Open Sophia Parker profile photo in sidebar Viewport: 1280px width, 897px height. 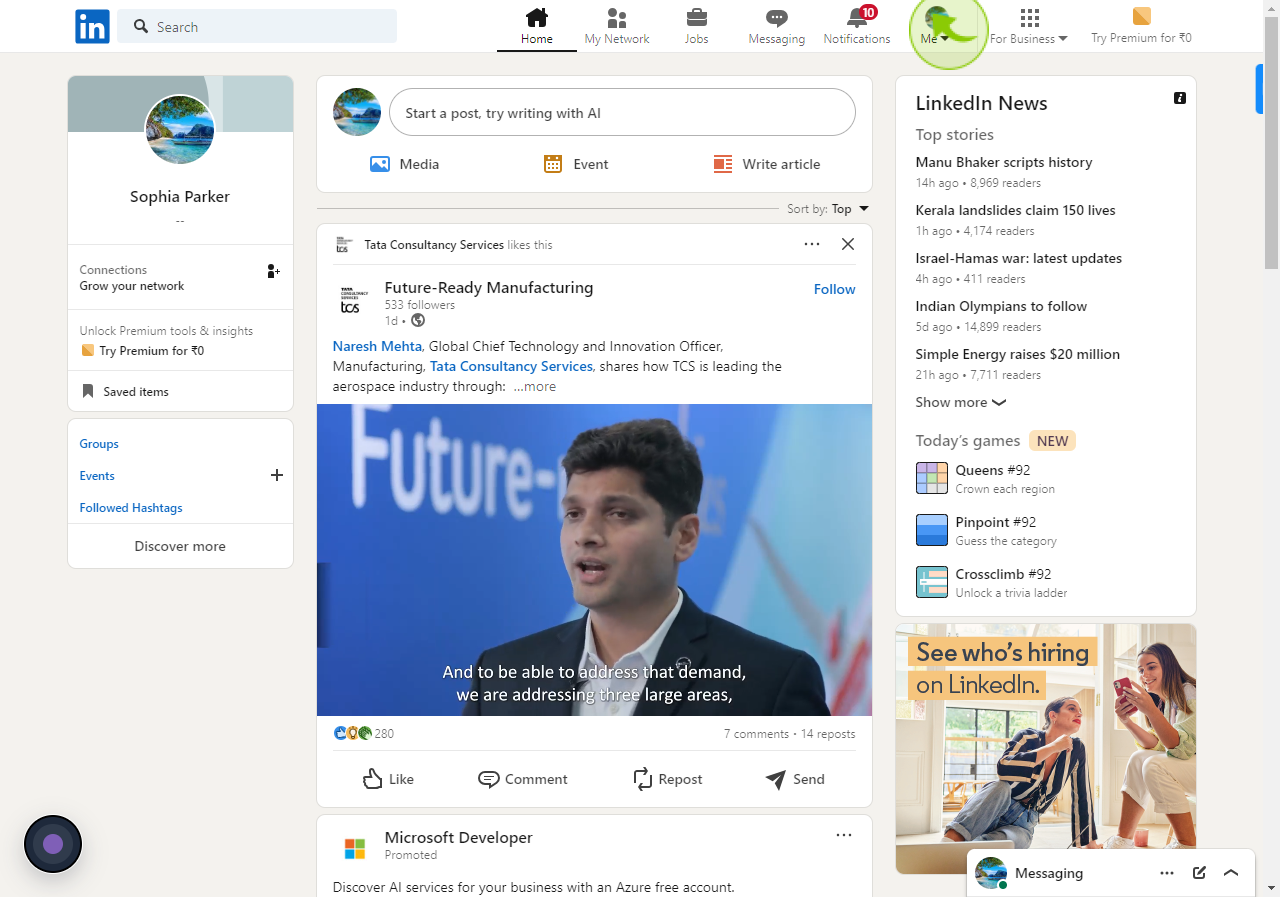tap(180, 130)
